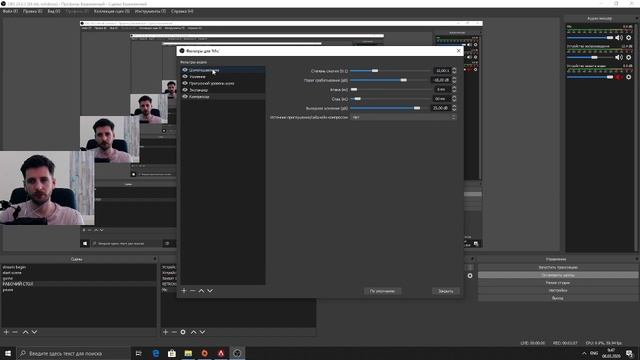This screenshot has height=360, width=640.
Task: Open the View menu
Action: click(x=54, y=11)
